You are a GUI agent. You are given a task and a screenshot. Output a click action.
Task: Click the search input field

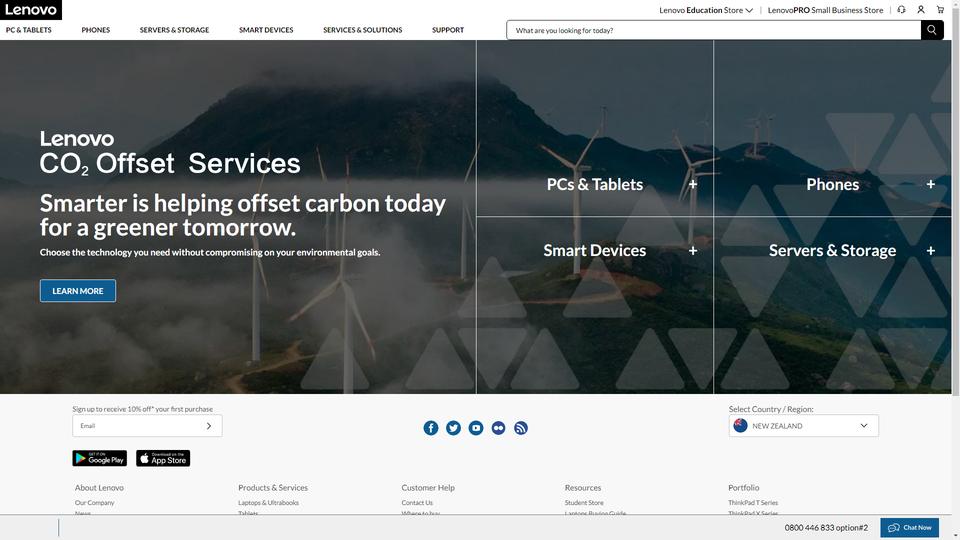(713, 30)
